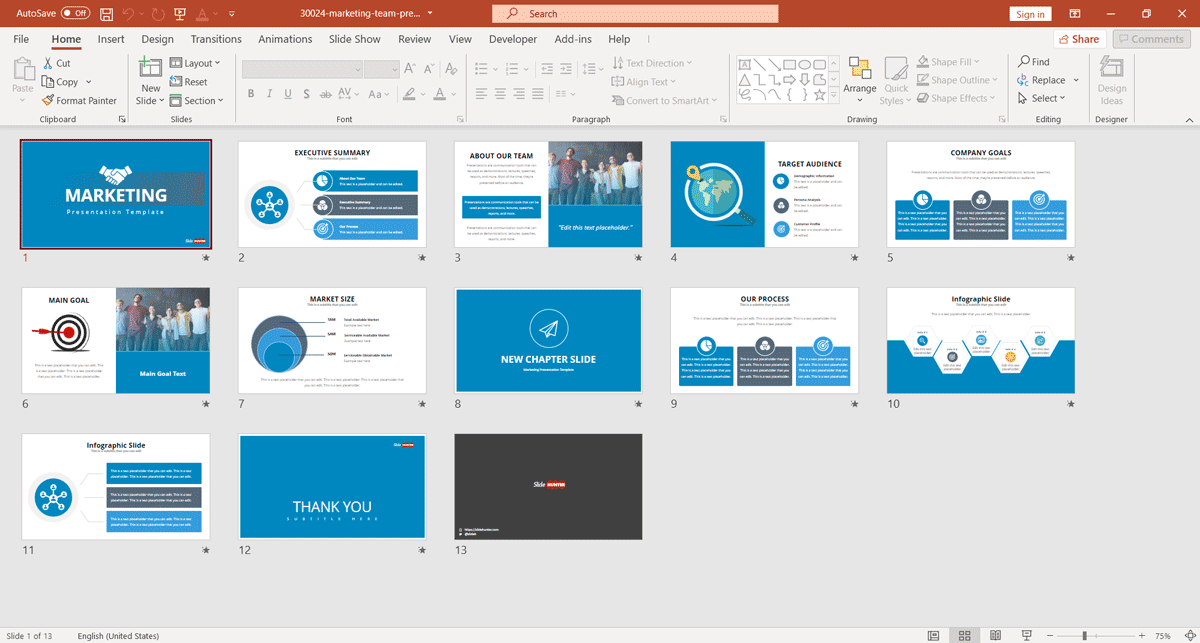
Task: Click Format Painter
Action: pyautogui.click(x=80, y=100)
